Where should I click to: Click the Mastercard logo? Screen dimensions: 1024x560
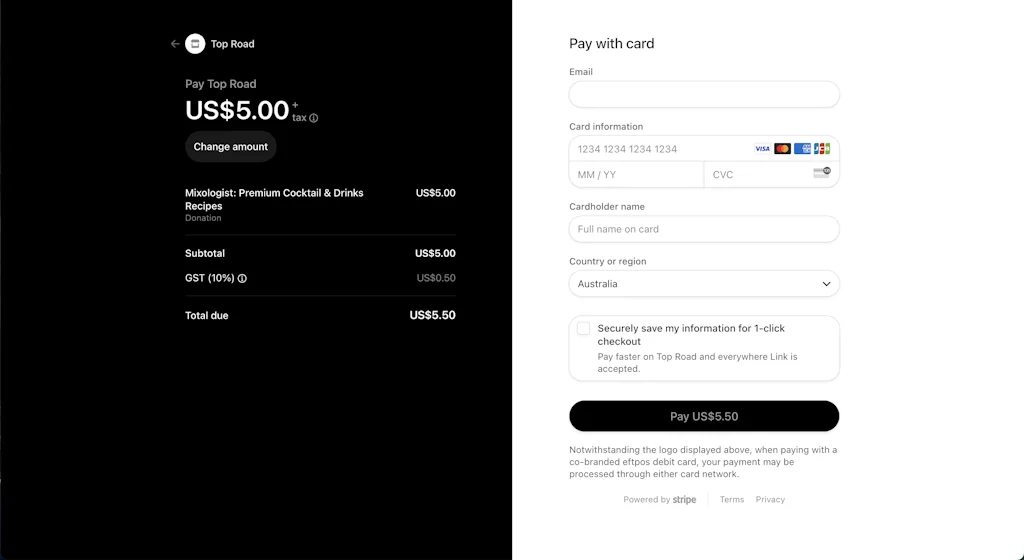point(782,149)
